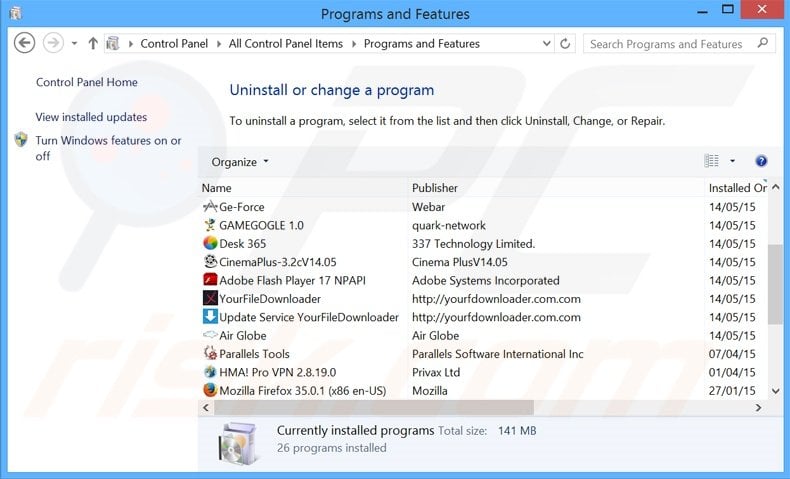Viewport: 790px width, 479px height.
Task: Select Parallels Tools entry name
Action: click(x=254, y=354)
